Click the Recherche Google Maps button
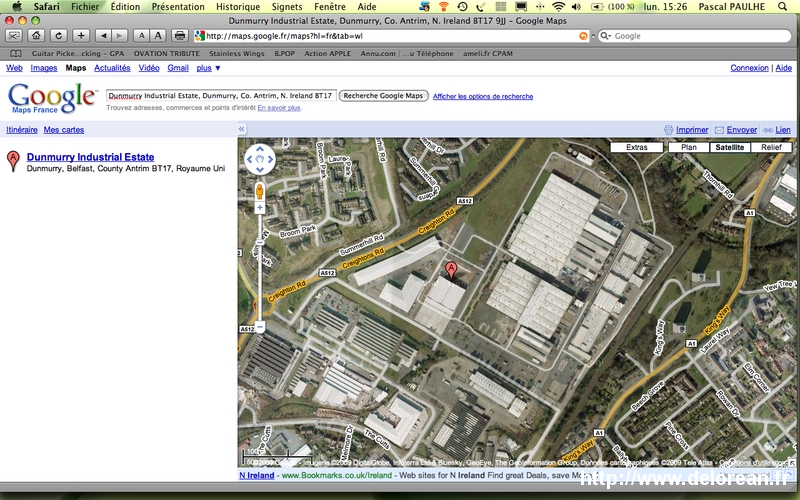The image size is (800, 500). [383, 95]
